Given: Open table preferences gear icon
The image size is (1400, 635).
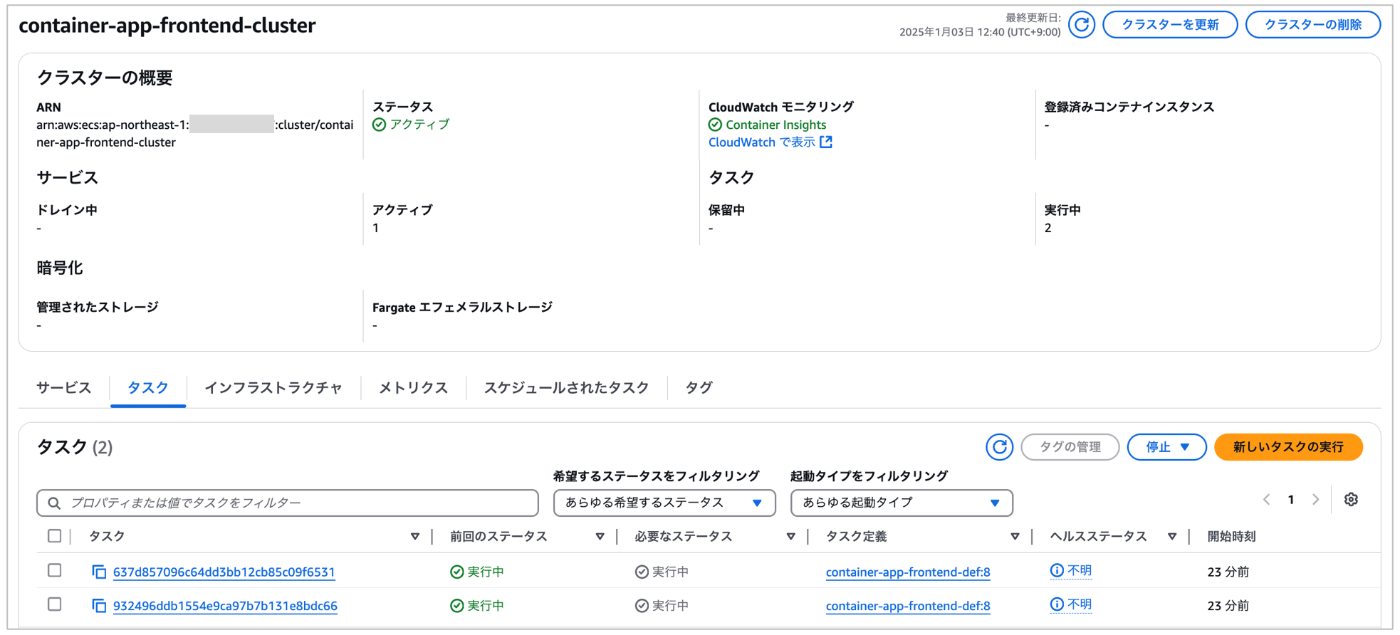Looking at the screenshot, I should [x=1351, y=499].
